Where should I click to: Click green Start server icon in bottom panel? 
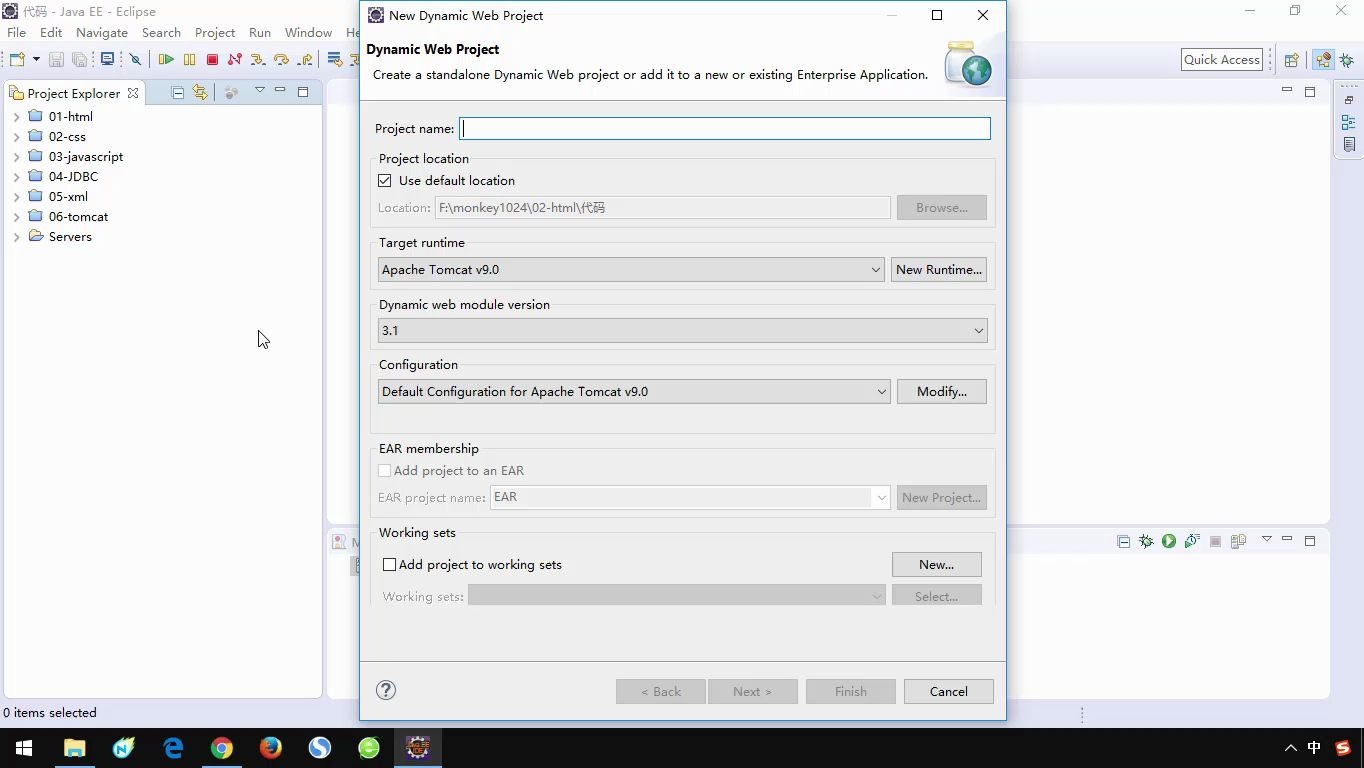pos(1169,541)
